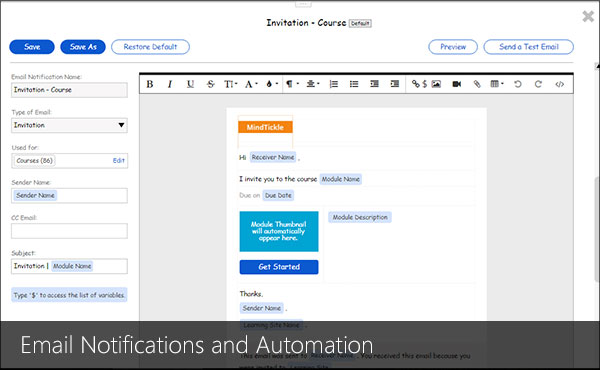Click Sender Name variable below Thanks
Screen dimensions: 600x370
point(262,308)
